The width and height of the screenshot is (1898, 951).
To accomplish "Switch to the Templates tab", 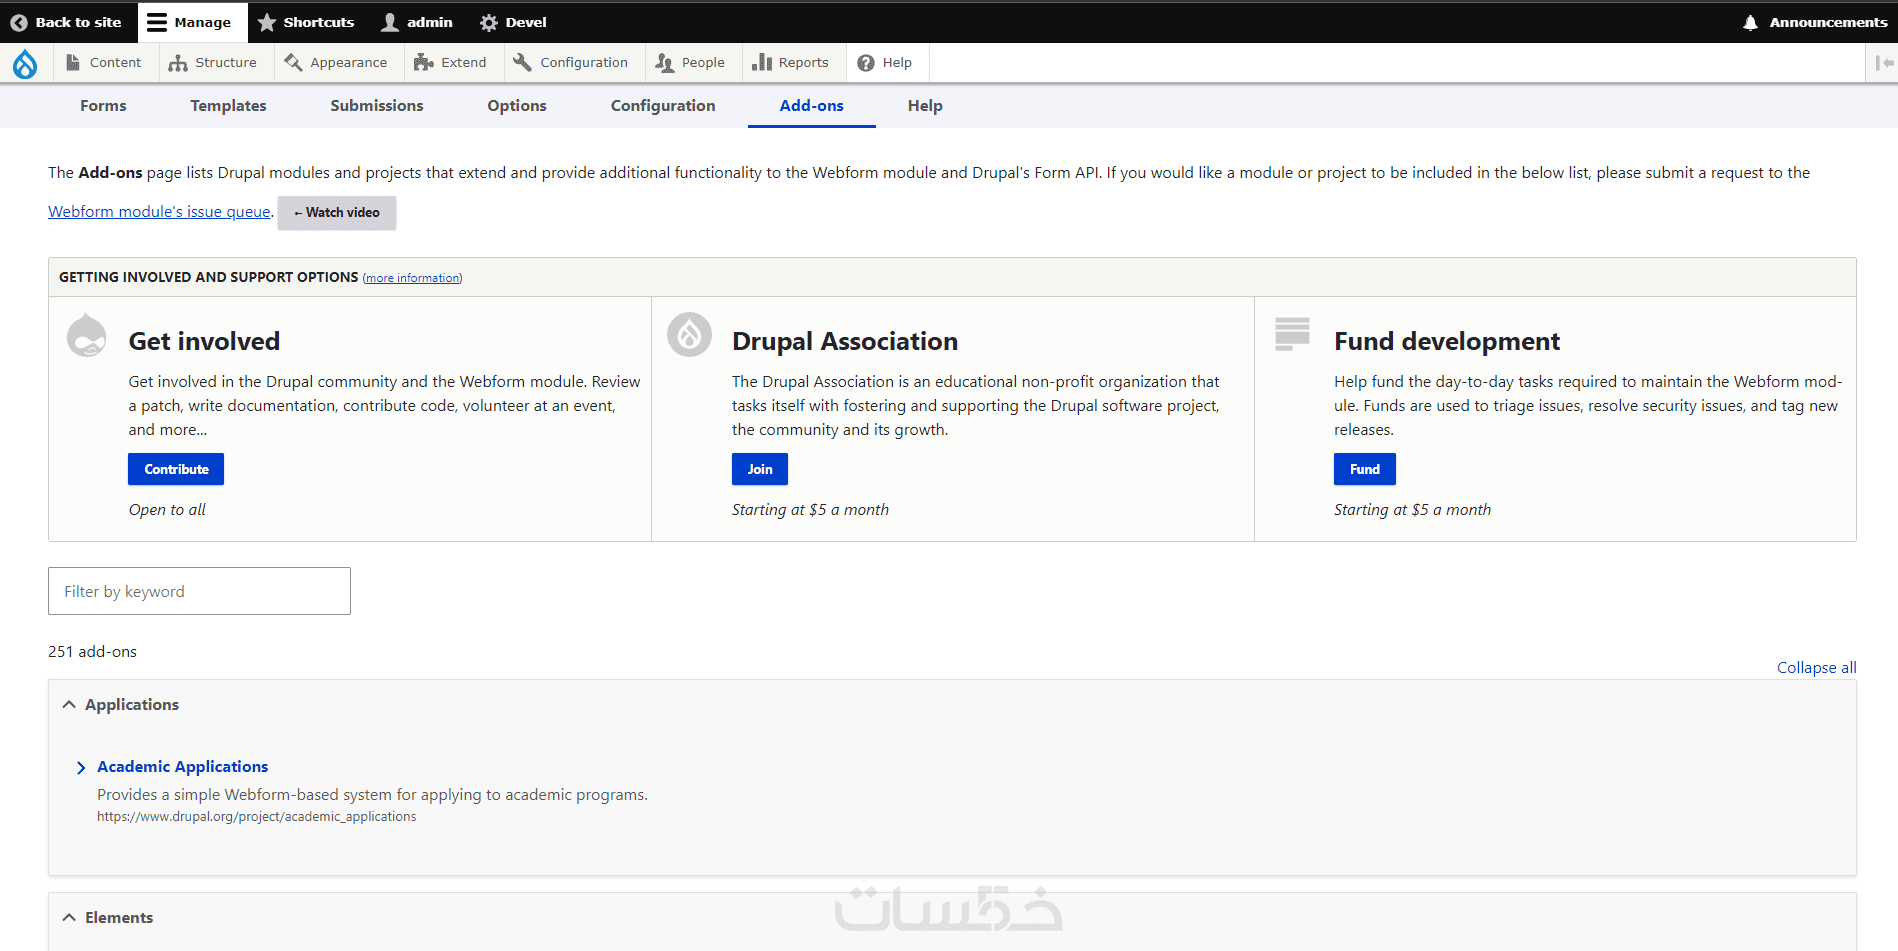I will pos(228,105).
